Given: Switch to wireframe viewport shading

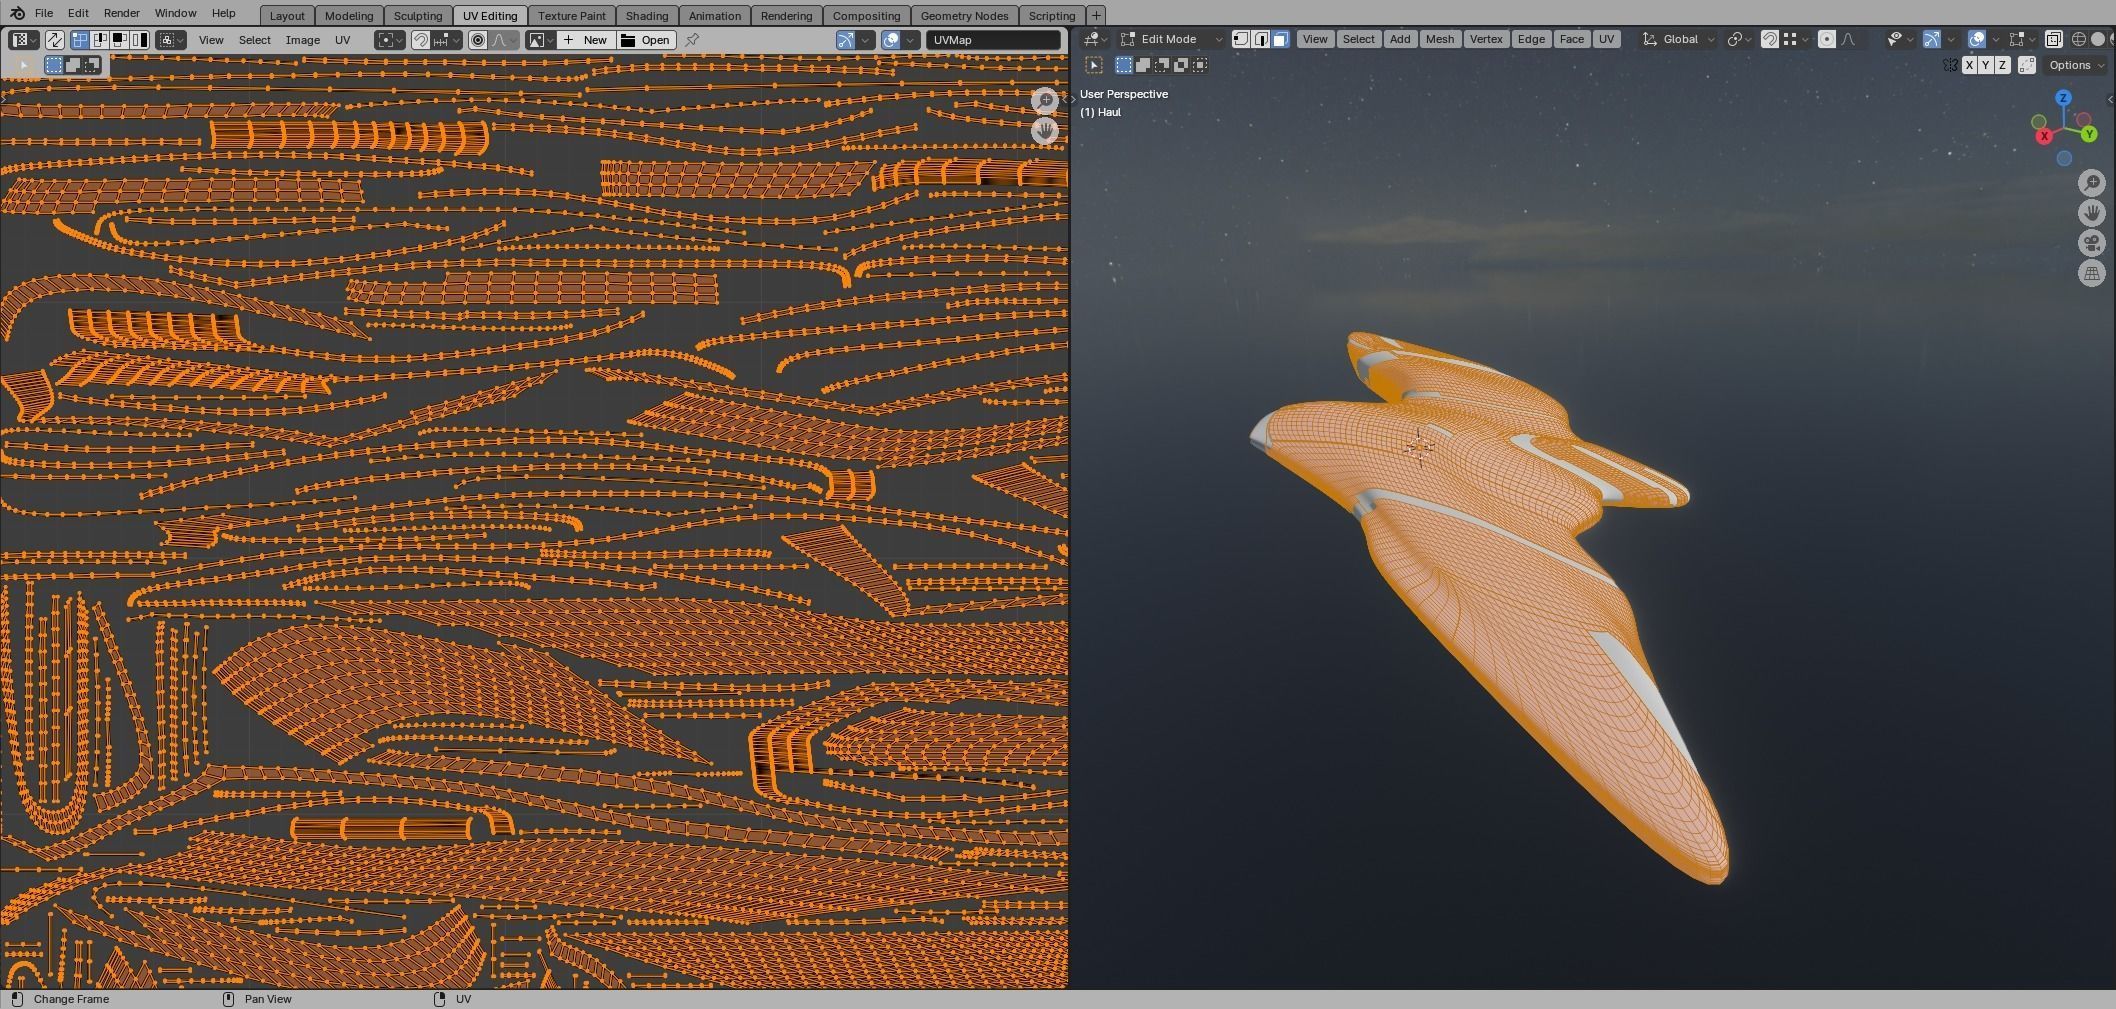Looking at the screenshot, I should (2079, 39).
